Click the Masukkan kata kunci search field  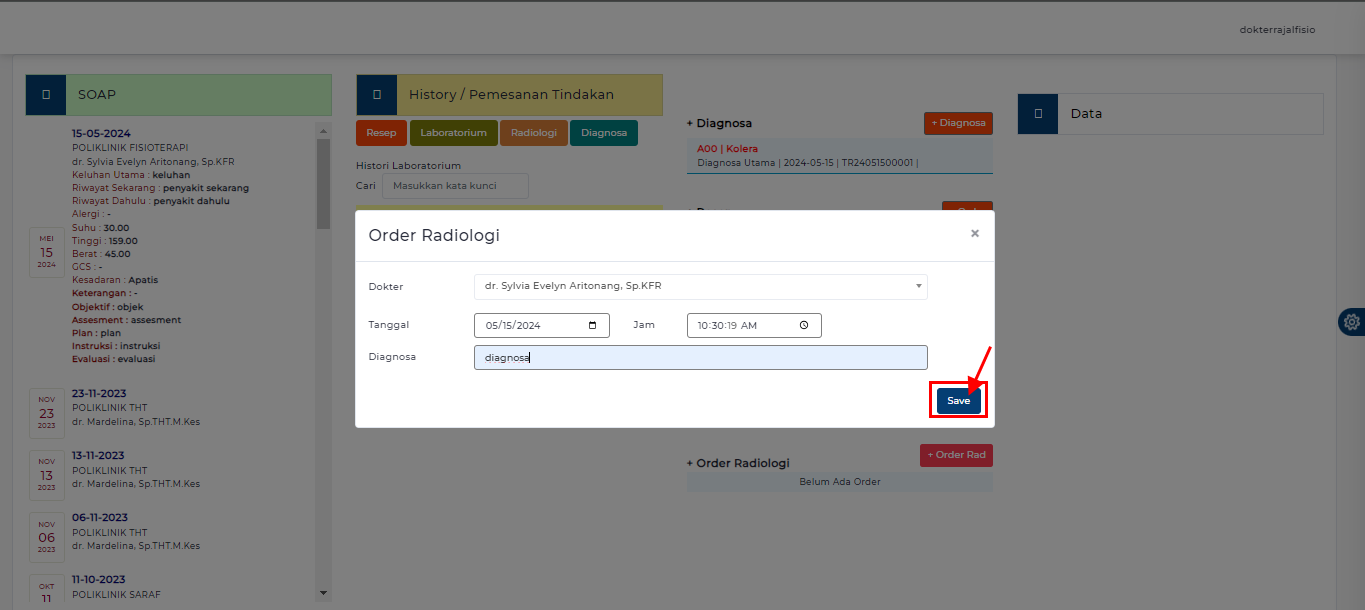pyautogui.click(x=455, y=186)
